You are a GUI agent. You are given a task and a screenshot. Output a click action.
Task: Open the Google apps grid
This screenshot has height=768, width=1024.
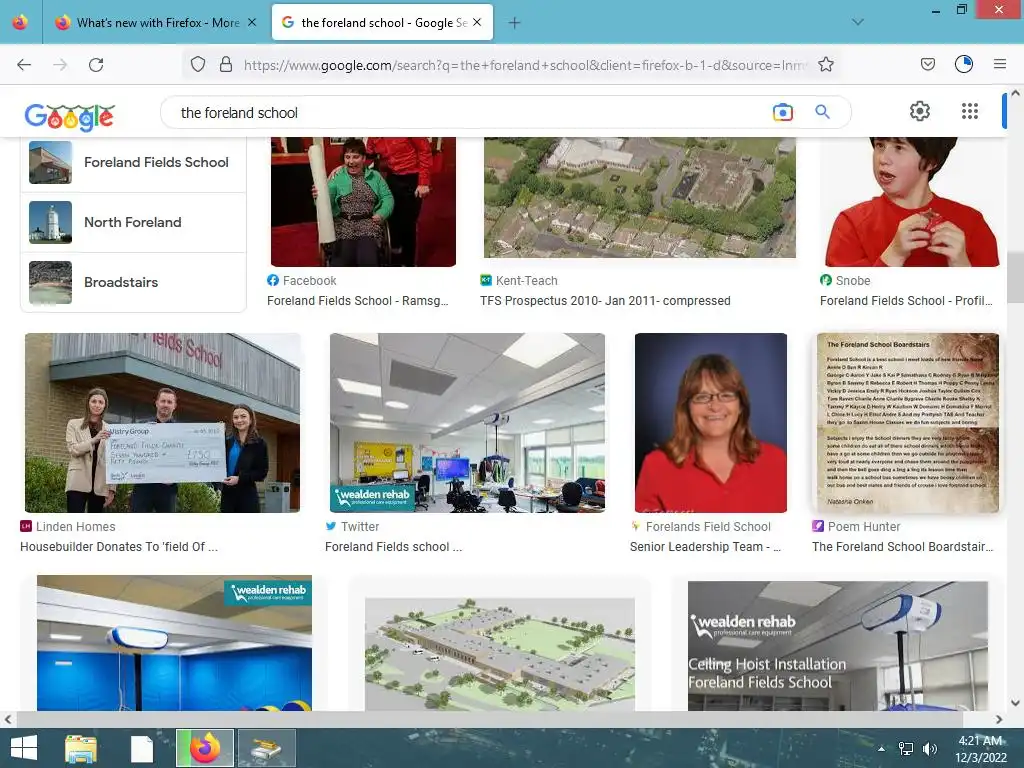pos(970,111)
